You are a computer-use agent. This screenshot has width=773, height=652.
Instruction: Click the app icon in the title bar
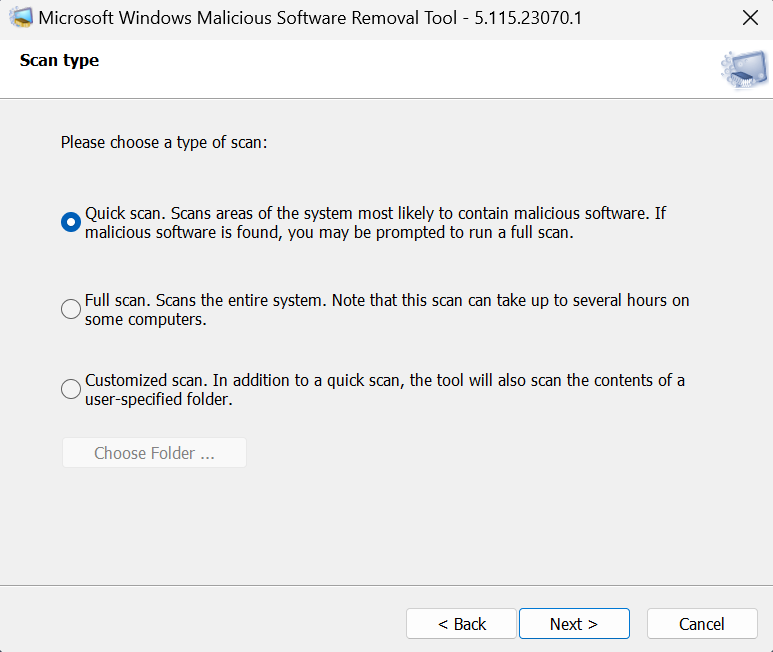pos(20,18)
